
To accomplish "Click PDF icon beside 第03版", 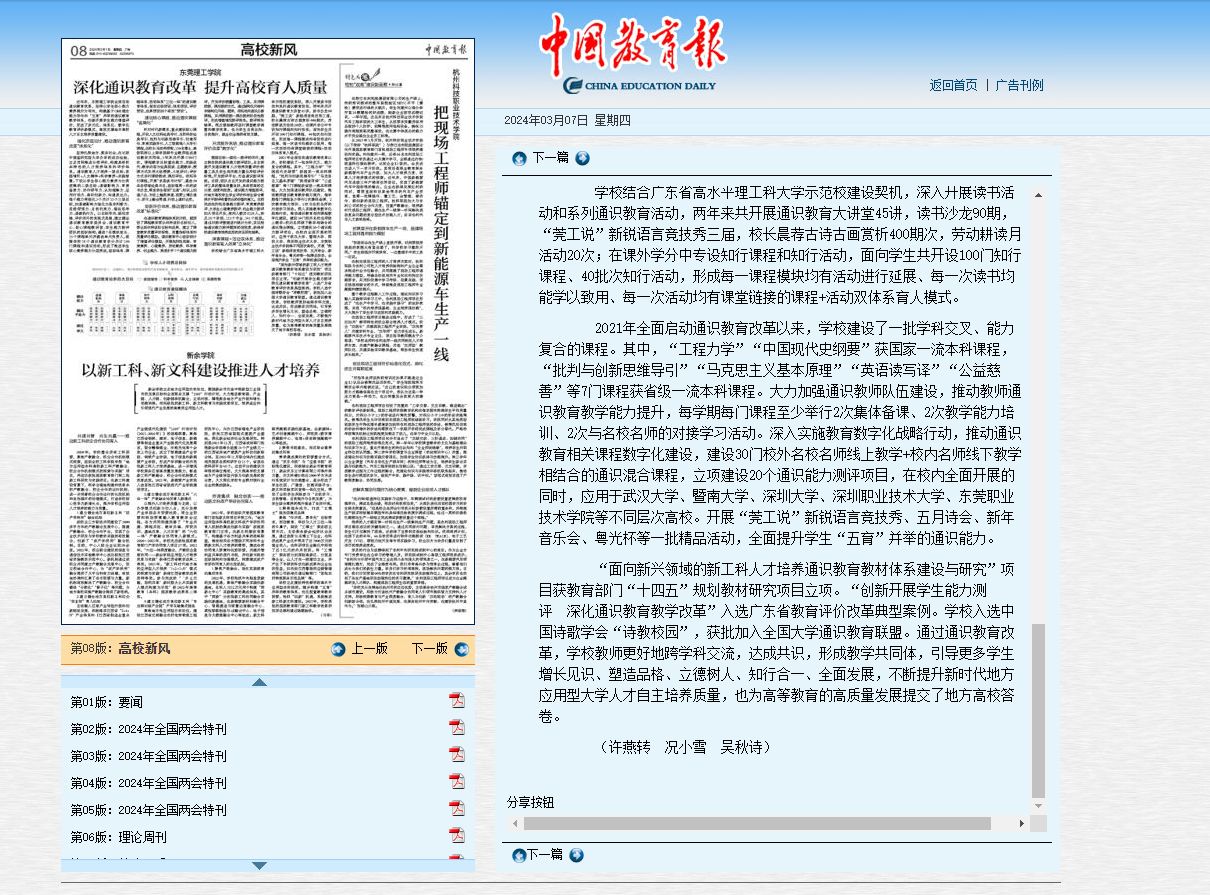I will (x=457, y=755).
